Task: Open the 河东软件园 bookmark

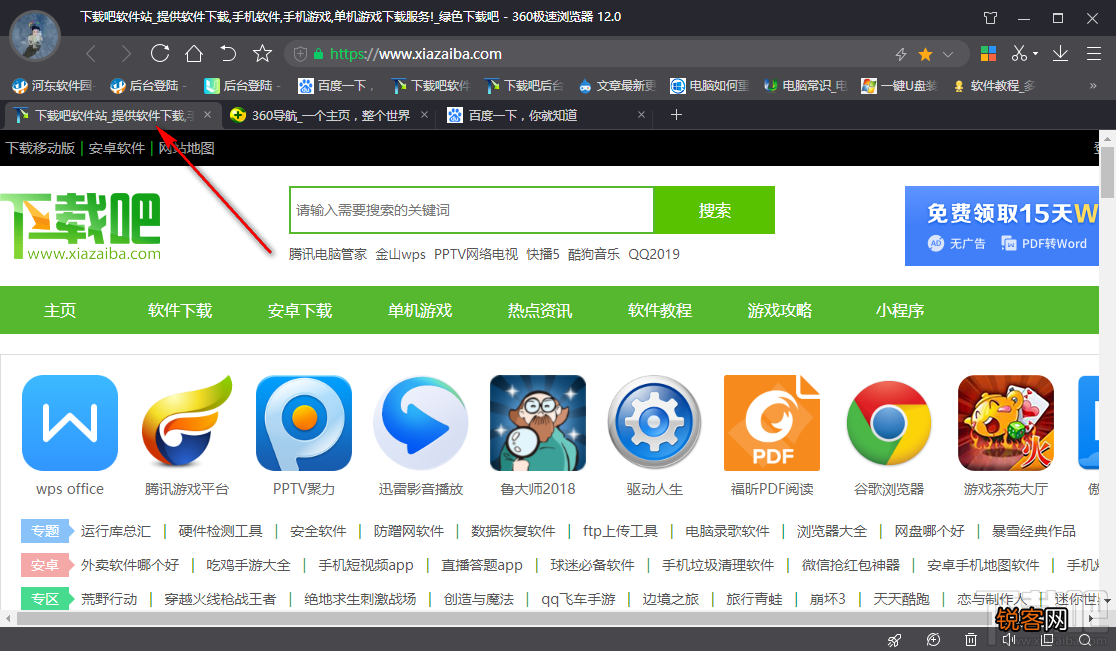Action: click(53, 85)
